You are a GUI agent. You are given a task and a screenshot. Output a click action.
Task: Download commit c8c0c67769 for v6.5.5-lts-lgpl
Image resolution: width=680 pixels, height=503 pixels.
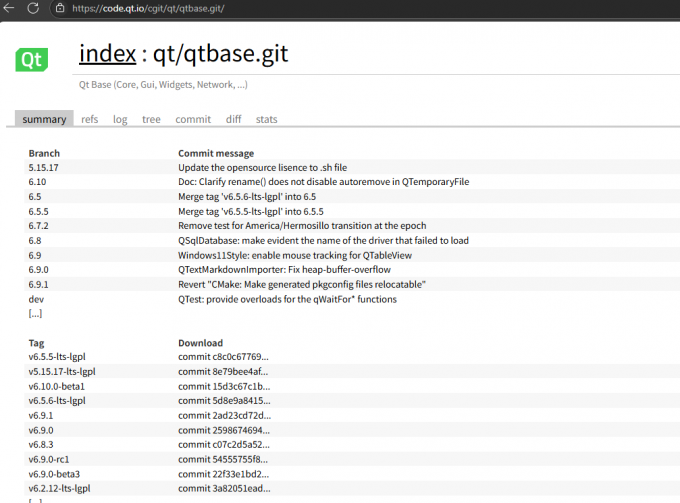click(x=223, y=357)
